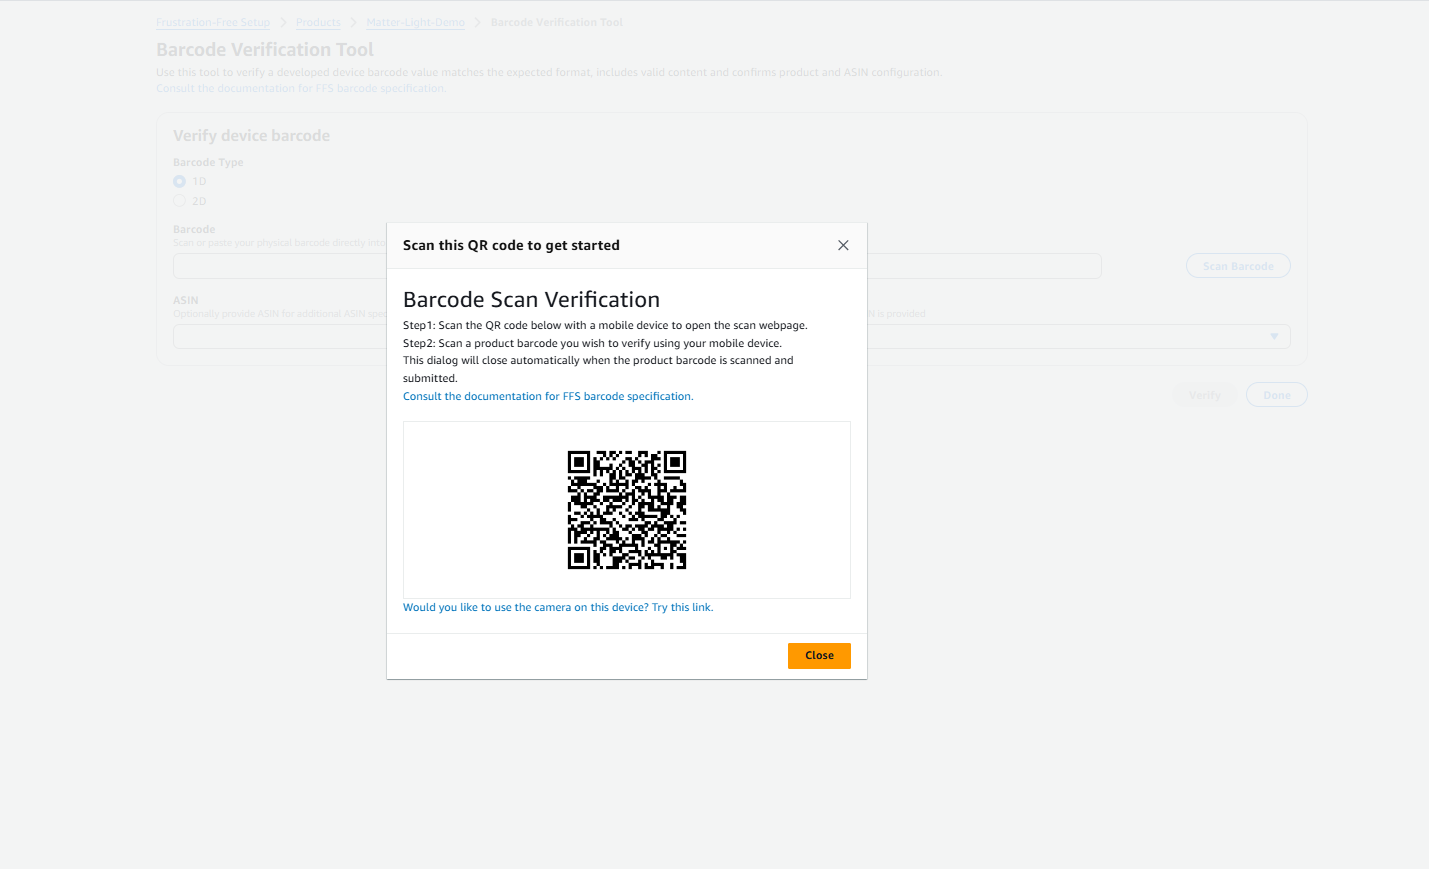
Task: Click the disabled Verify button
Action: coord(1204,394)
